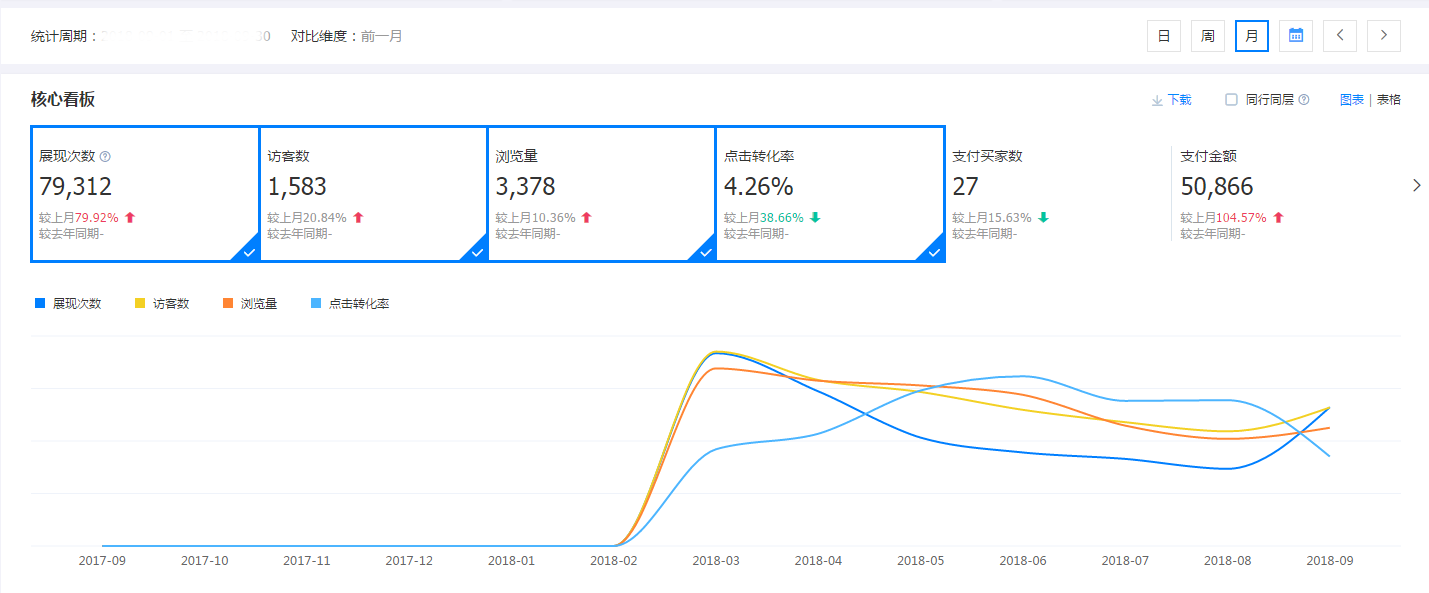1429x593 pixels.
Task: Hide the 展现次数 series via its legend
Action: [x=70, y=302]
